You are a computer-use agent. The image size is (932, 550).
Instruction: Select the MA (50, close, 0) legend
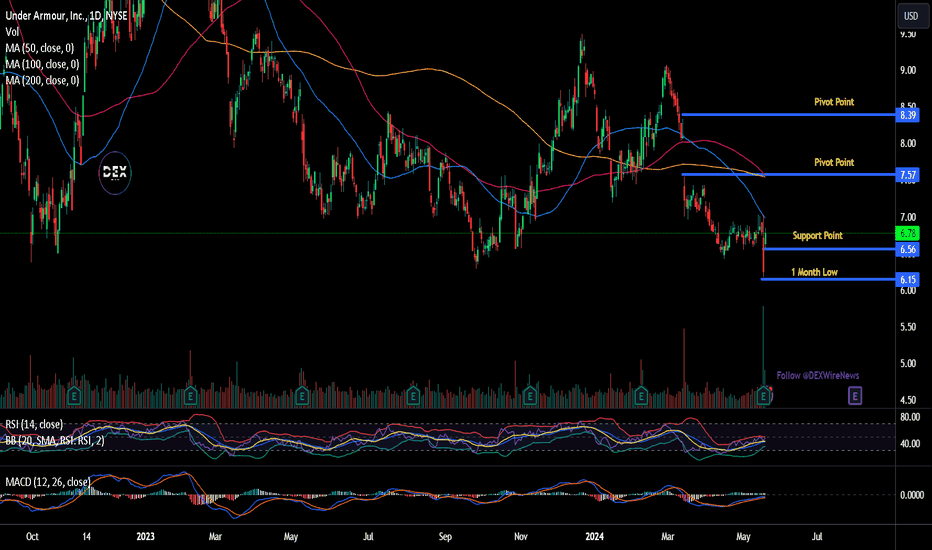click(x=40, y=48)
